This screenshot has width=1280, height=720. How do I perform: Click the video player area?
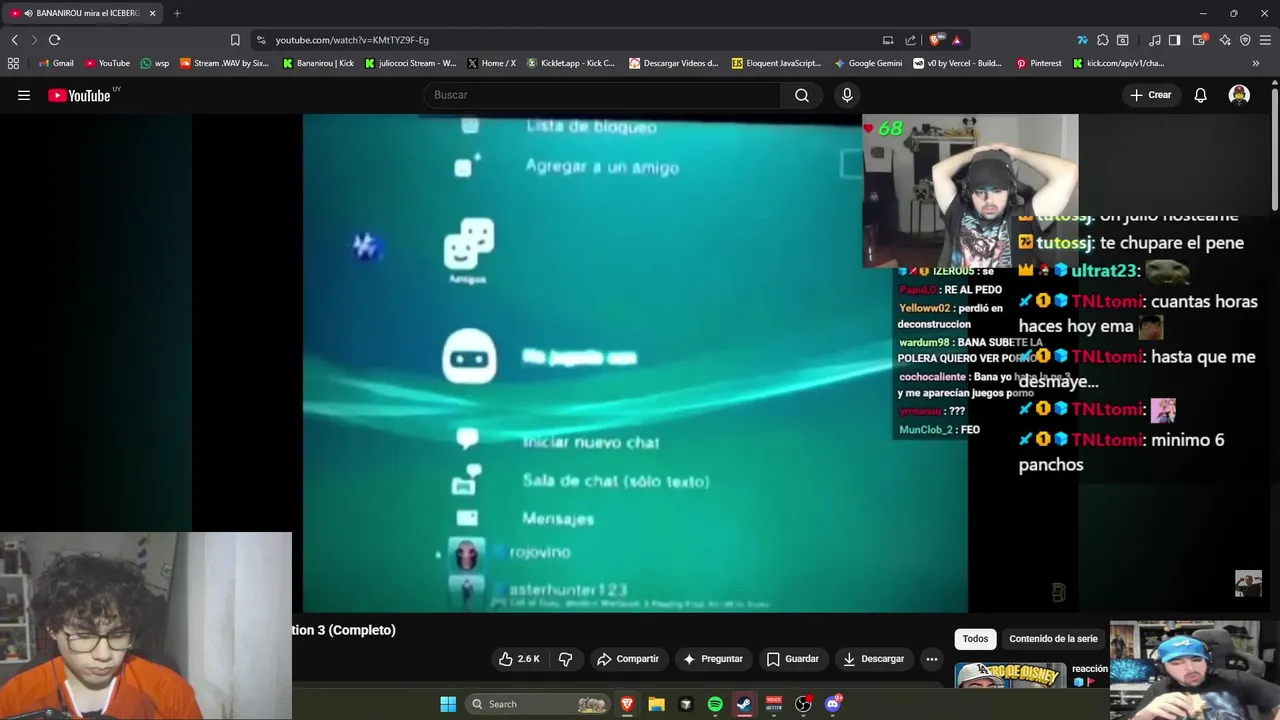coord(635,362)
